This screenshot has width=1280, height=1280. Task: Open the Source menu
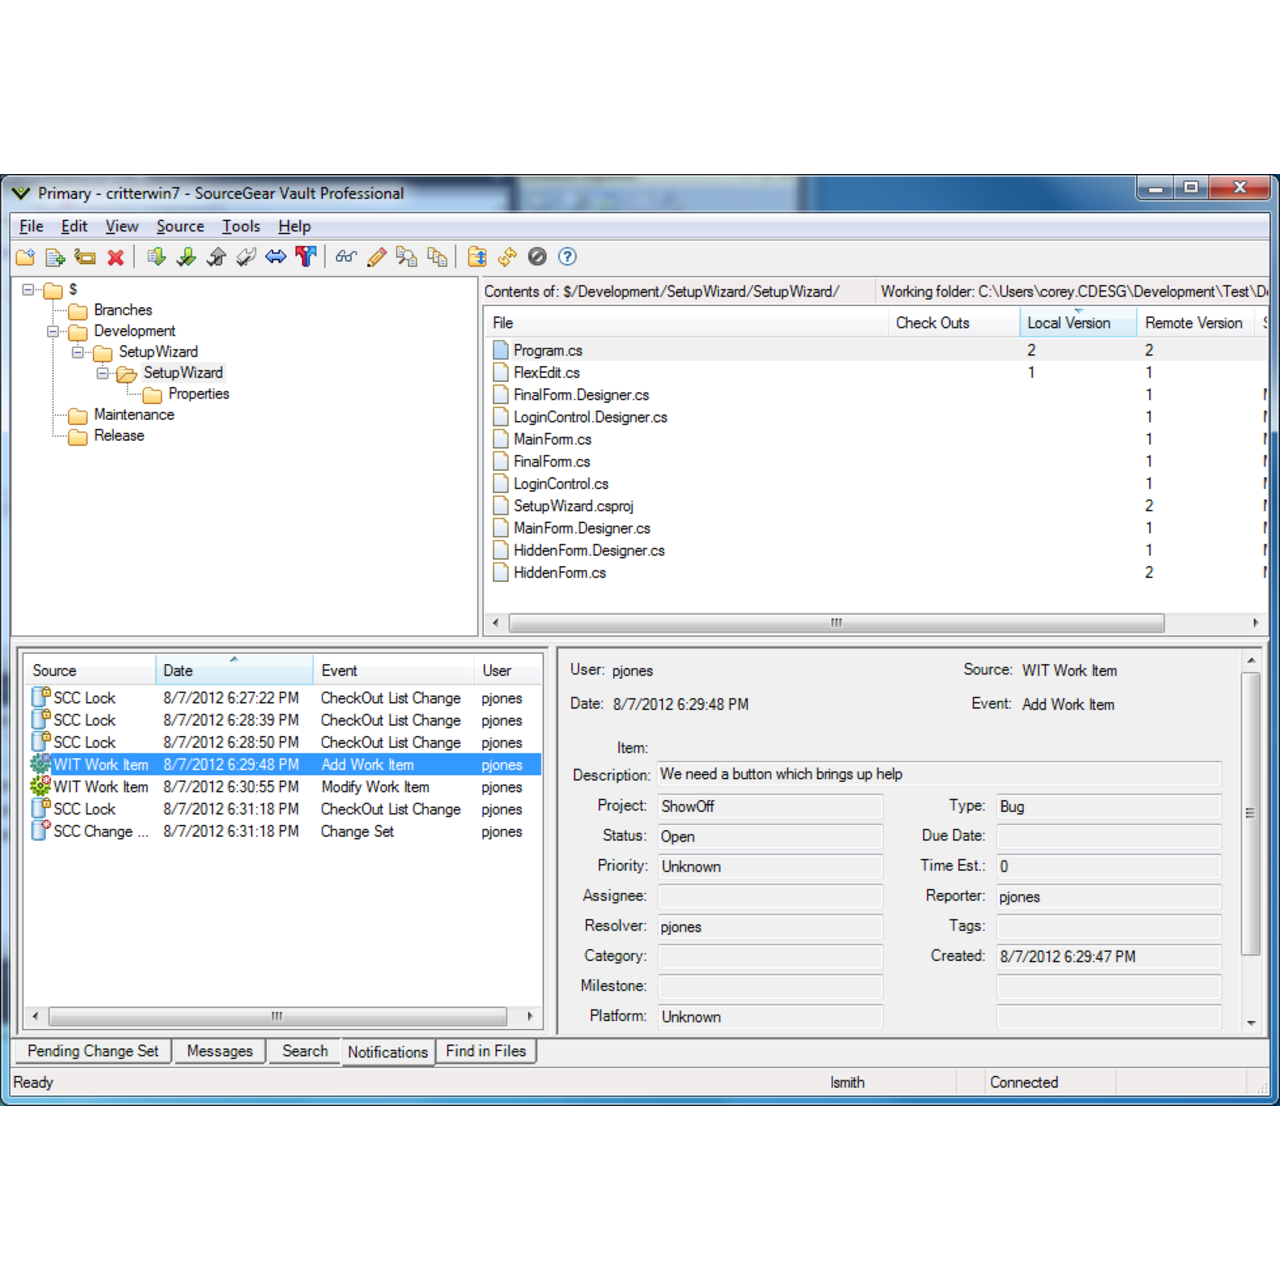pyautogui.click(x=180, y=226)
